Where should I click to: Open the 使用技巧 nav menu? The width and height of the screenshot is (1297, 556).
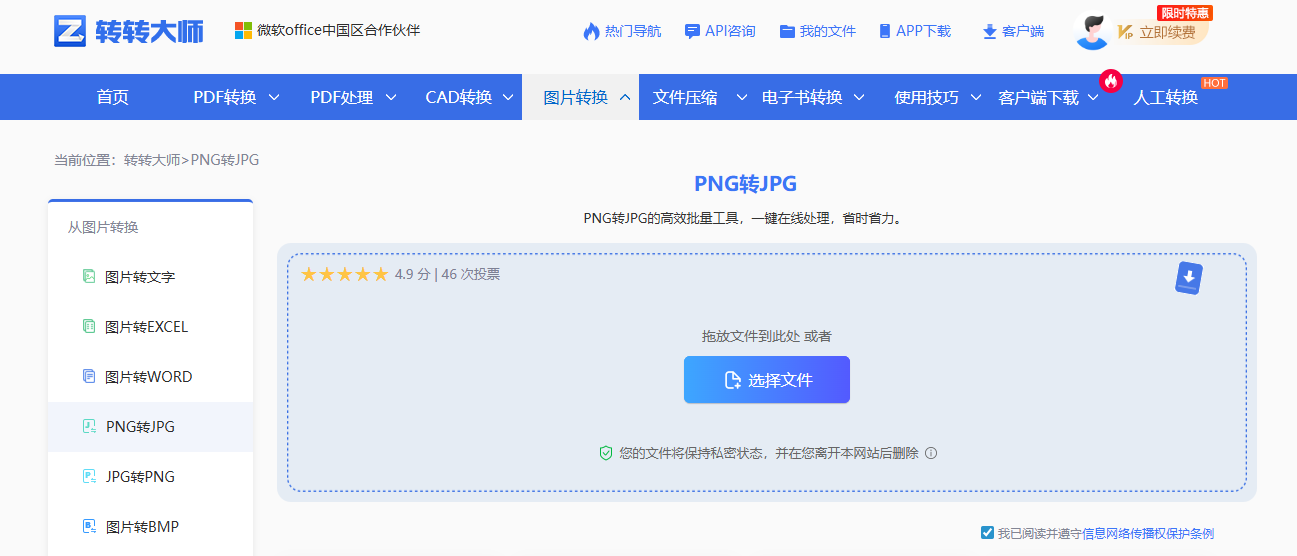pos(926,97)
